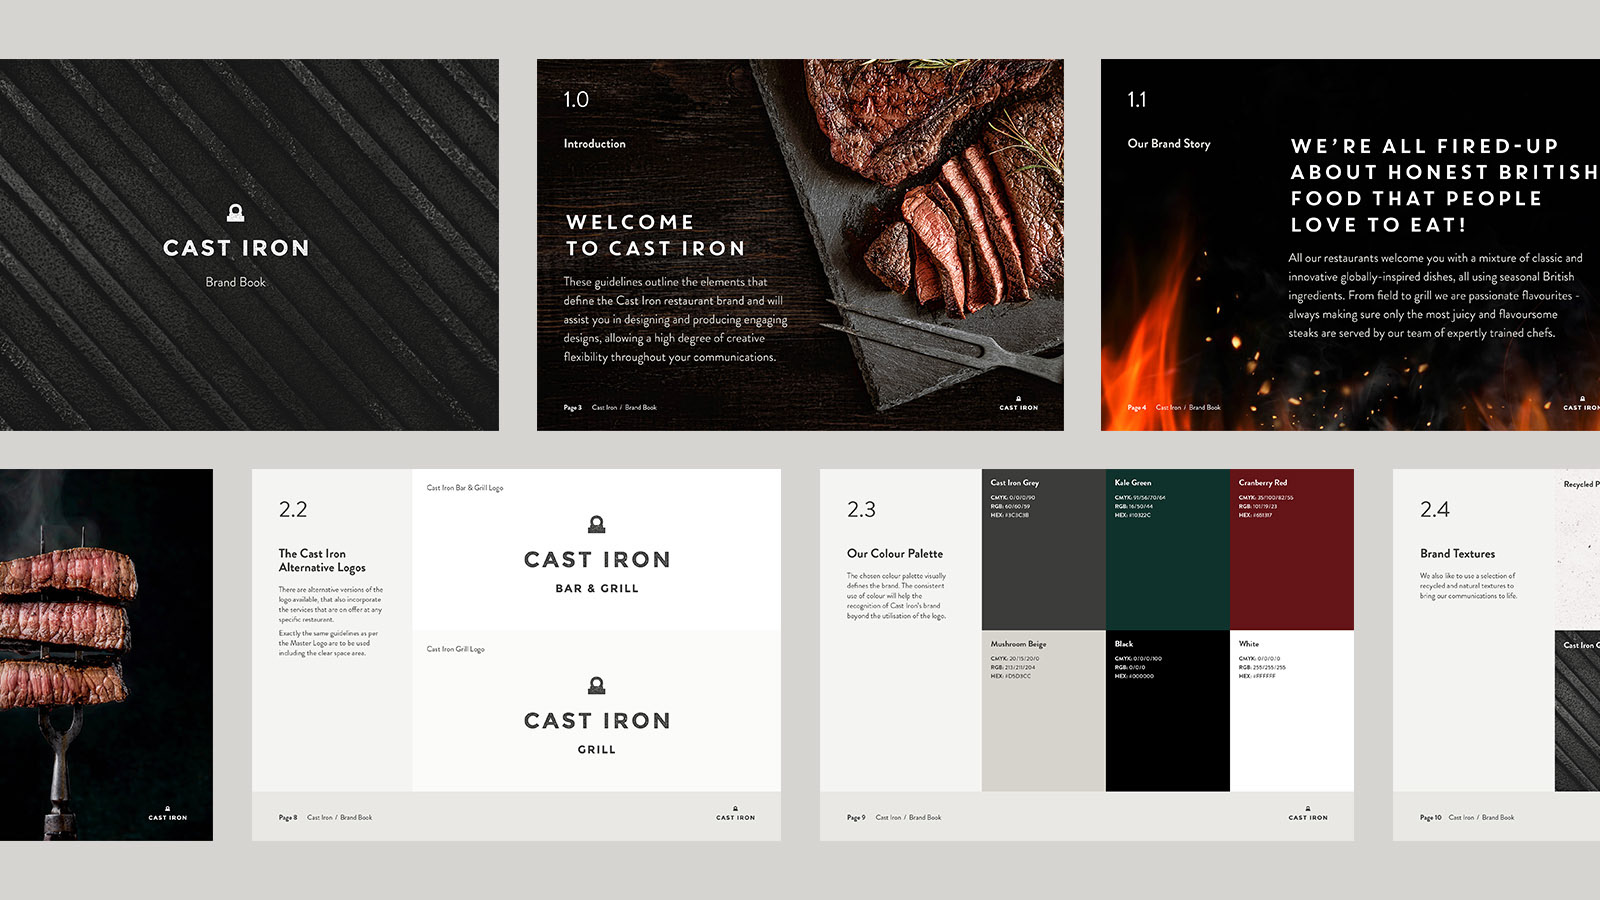Select the Kale Green swatch
Viewport: 1600px width, 900px height.
(x=1168, y=549)
